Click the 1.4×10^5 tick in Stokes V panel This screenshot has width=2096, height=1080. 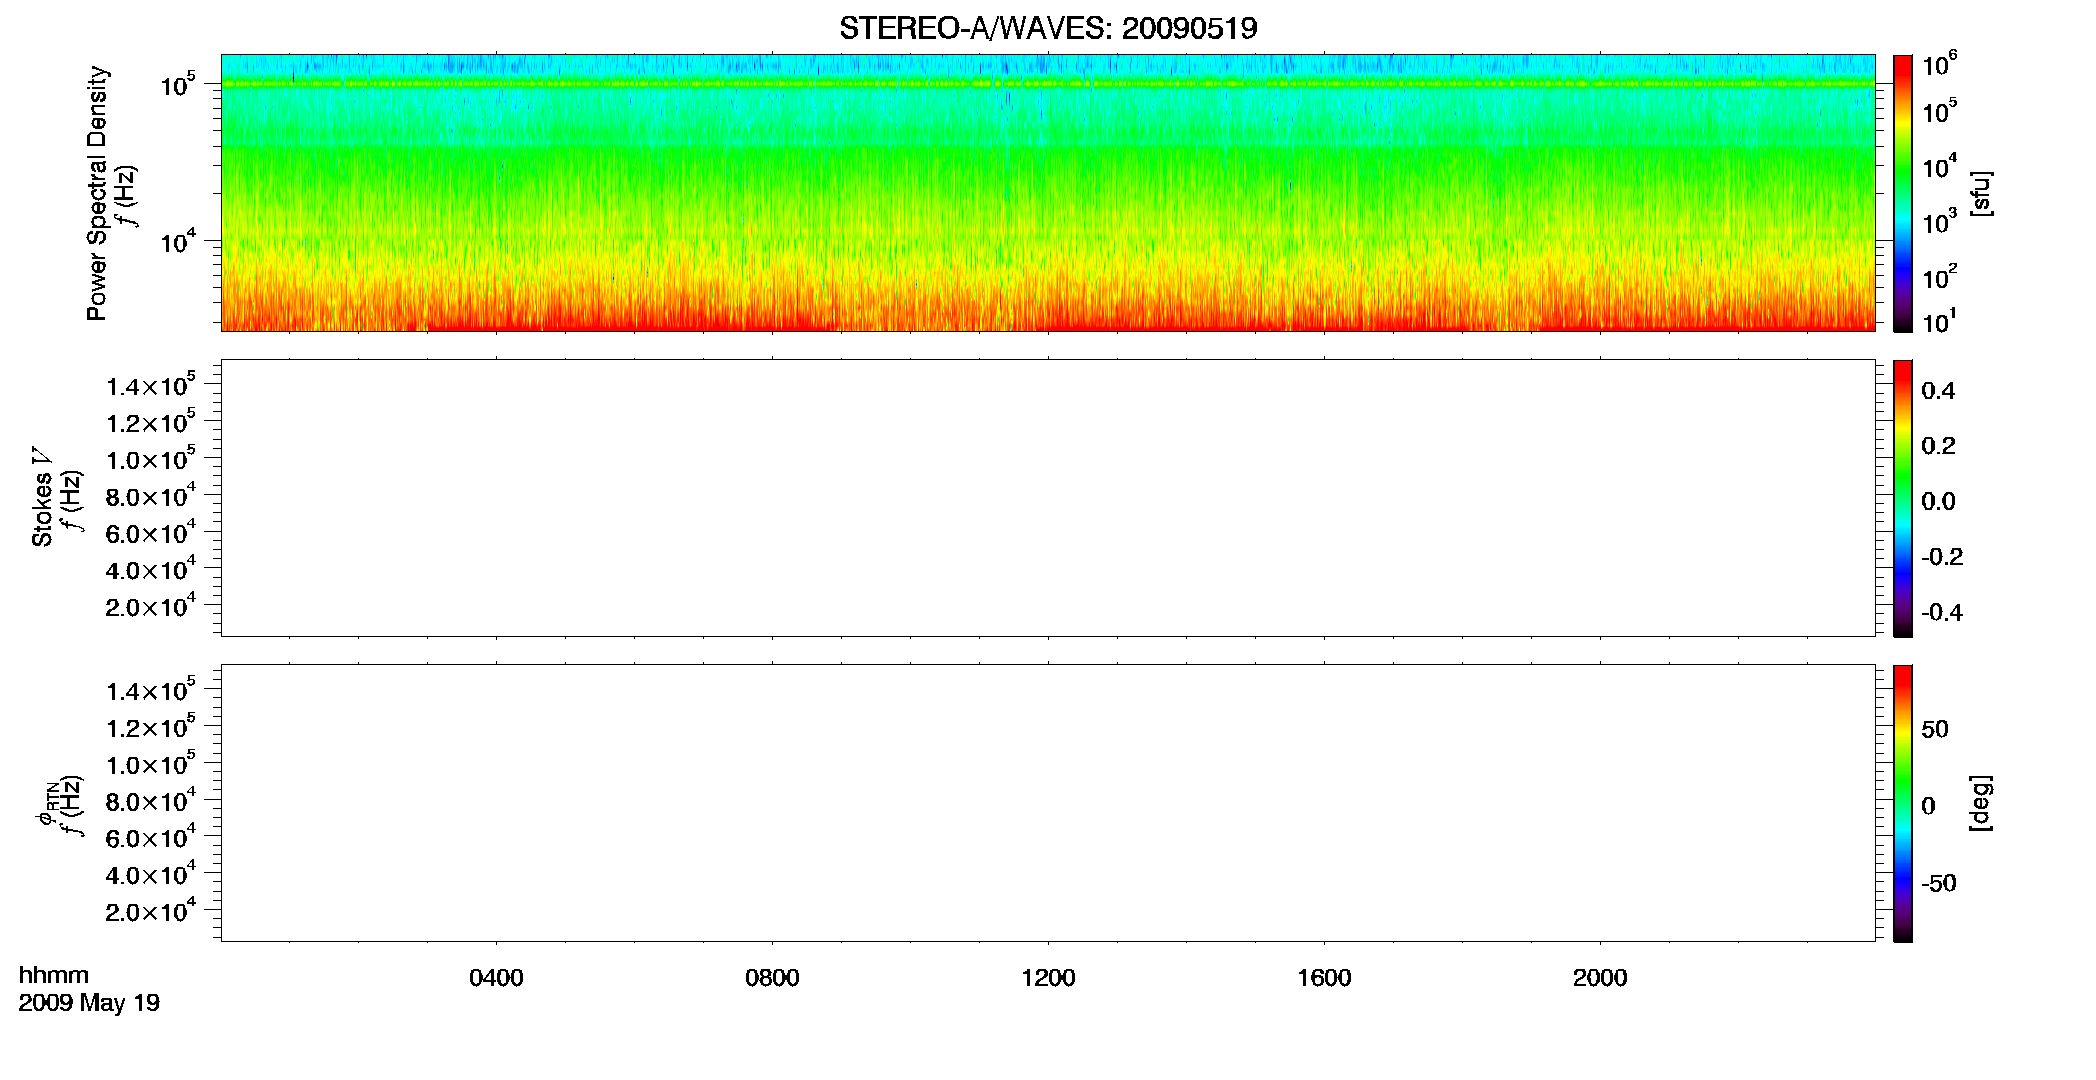152,385
